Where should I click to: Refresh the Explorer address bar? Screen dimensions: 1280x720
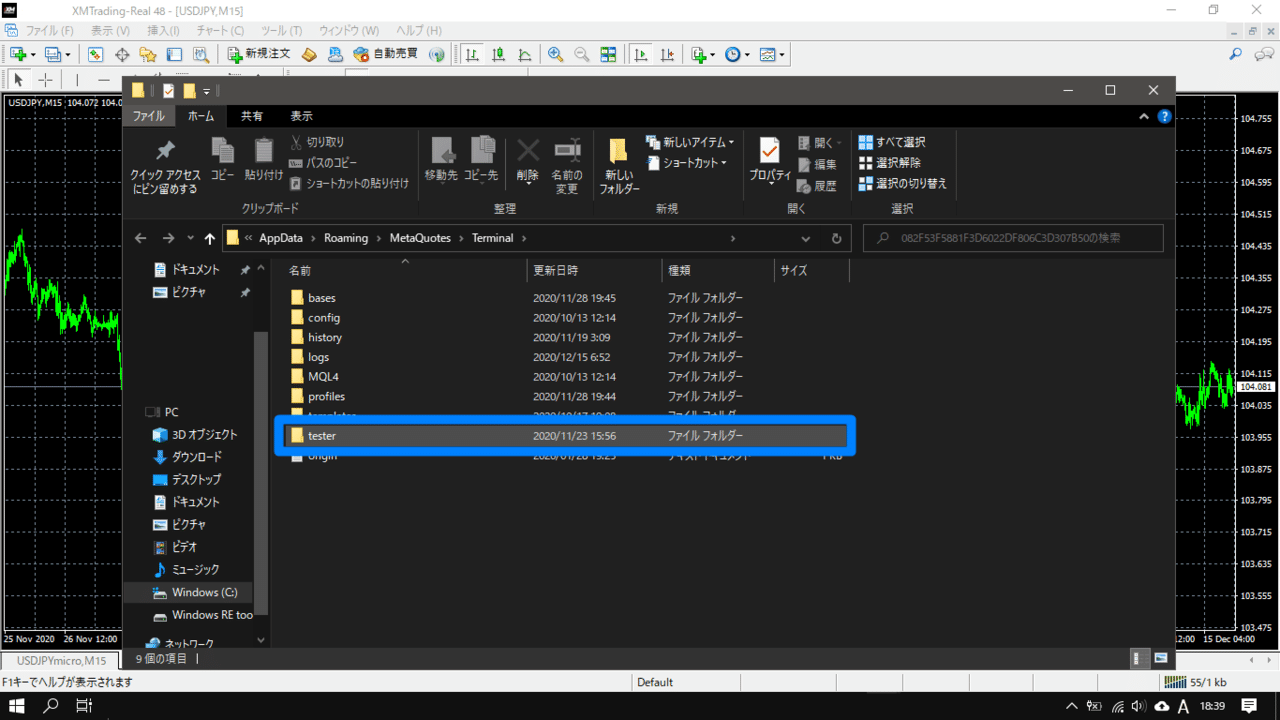click(x=837, y=238)
